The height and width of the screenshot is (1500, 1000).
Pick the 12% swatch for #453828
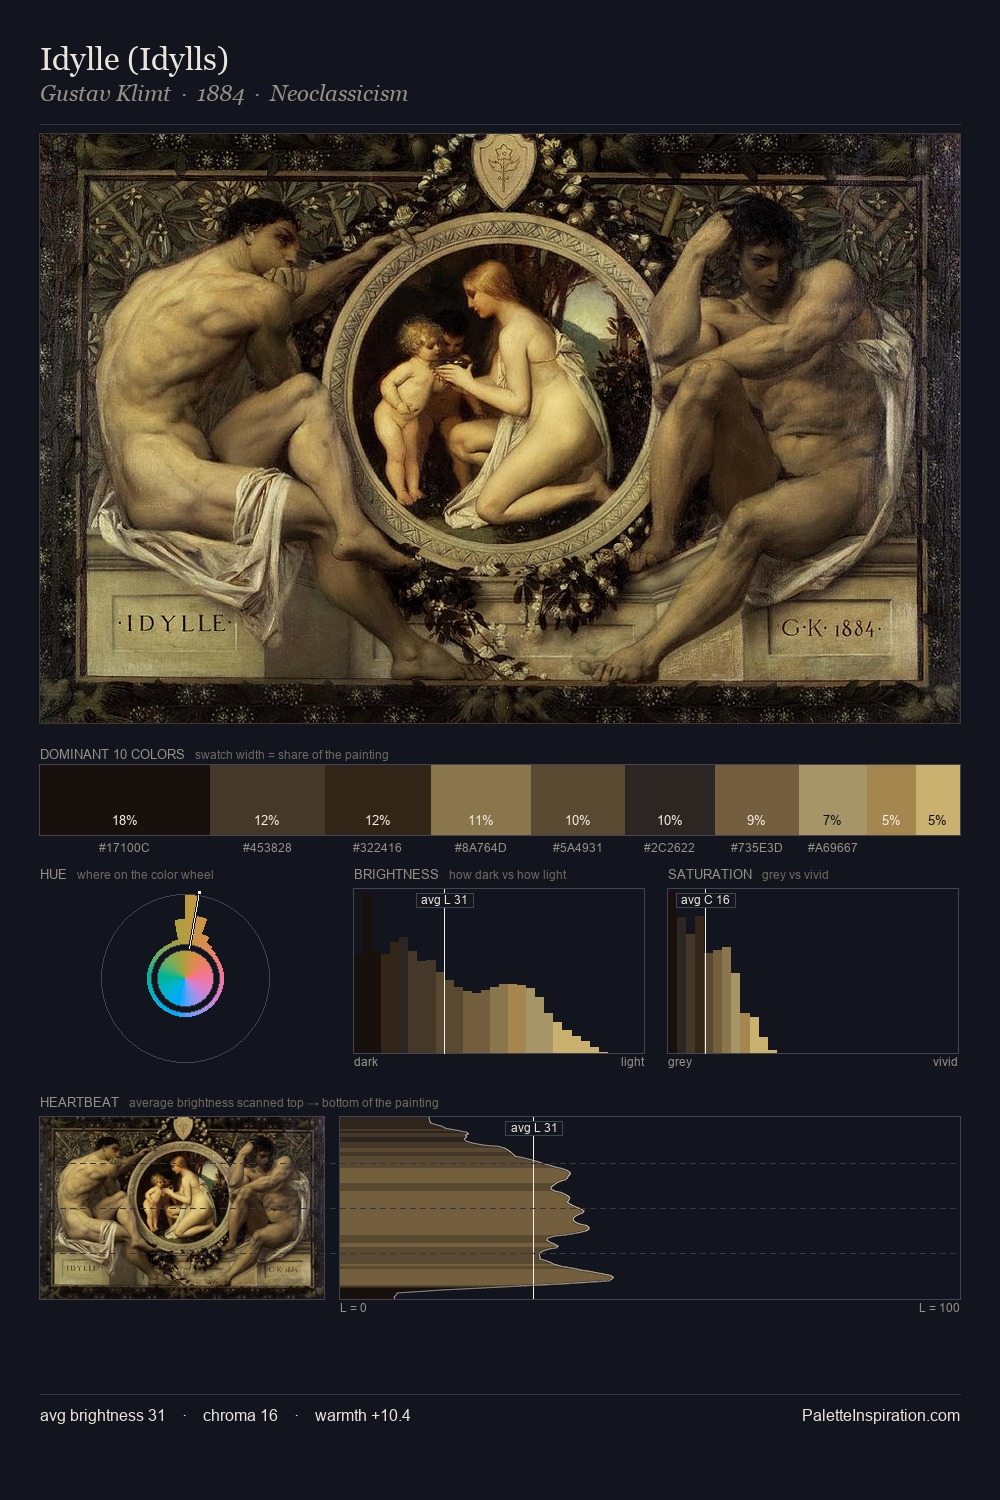point(267,800)
